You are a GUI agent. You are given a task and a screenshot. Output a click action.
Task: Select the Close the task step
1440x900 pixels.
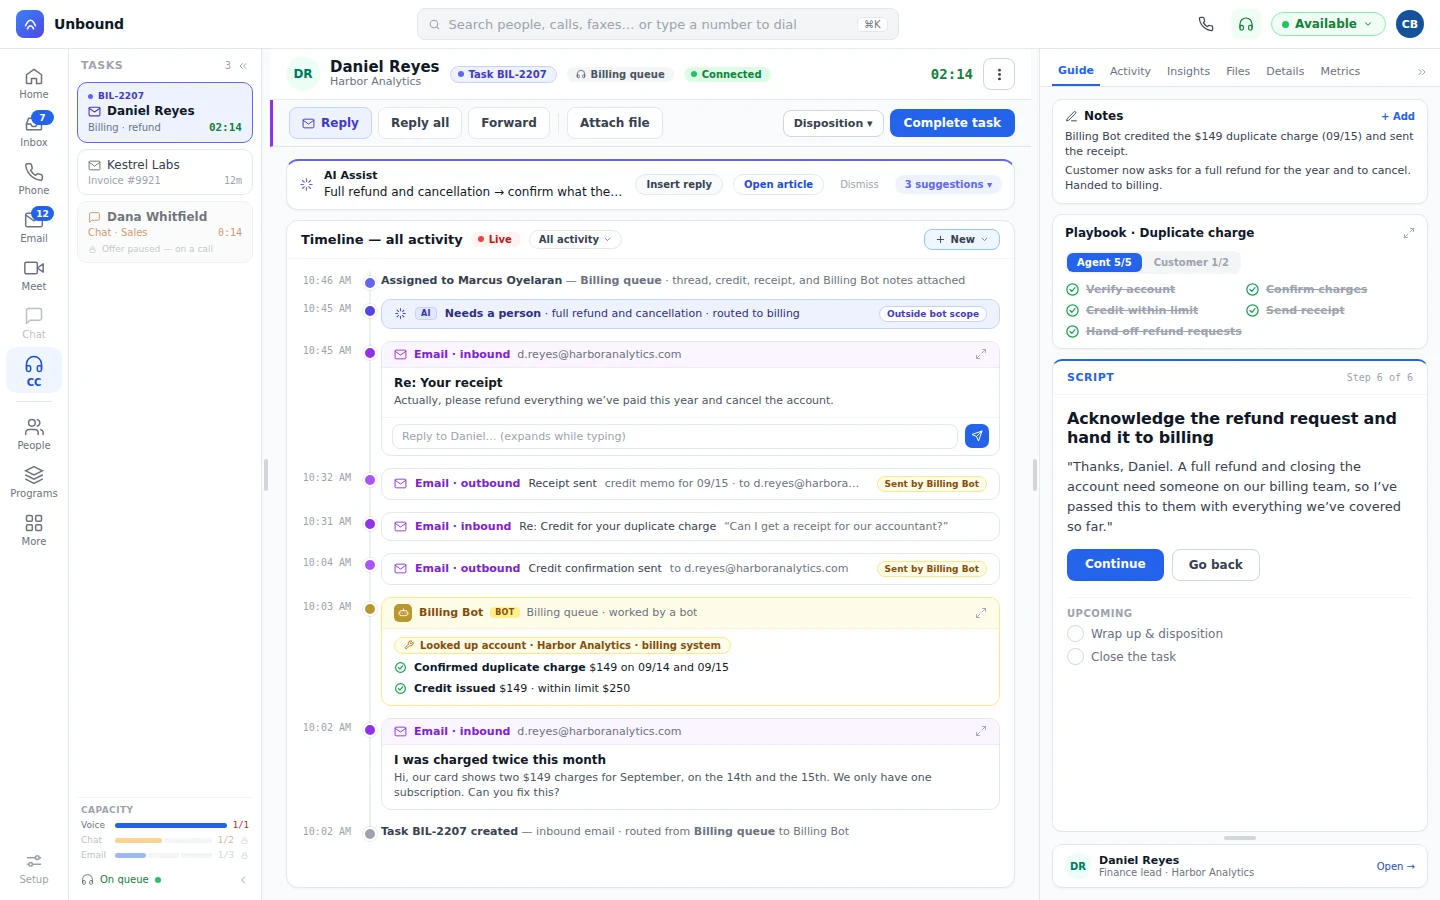click(1121, 657)
